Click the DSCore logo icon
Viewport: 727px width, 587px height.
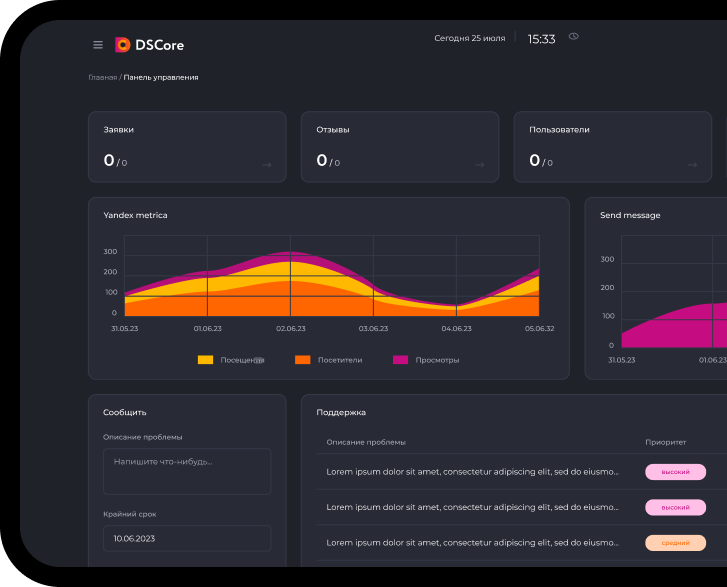tap(123, 45)
